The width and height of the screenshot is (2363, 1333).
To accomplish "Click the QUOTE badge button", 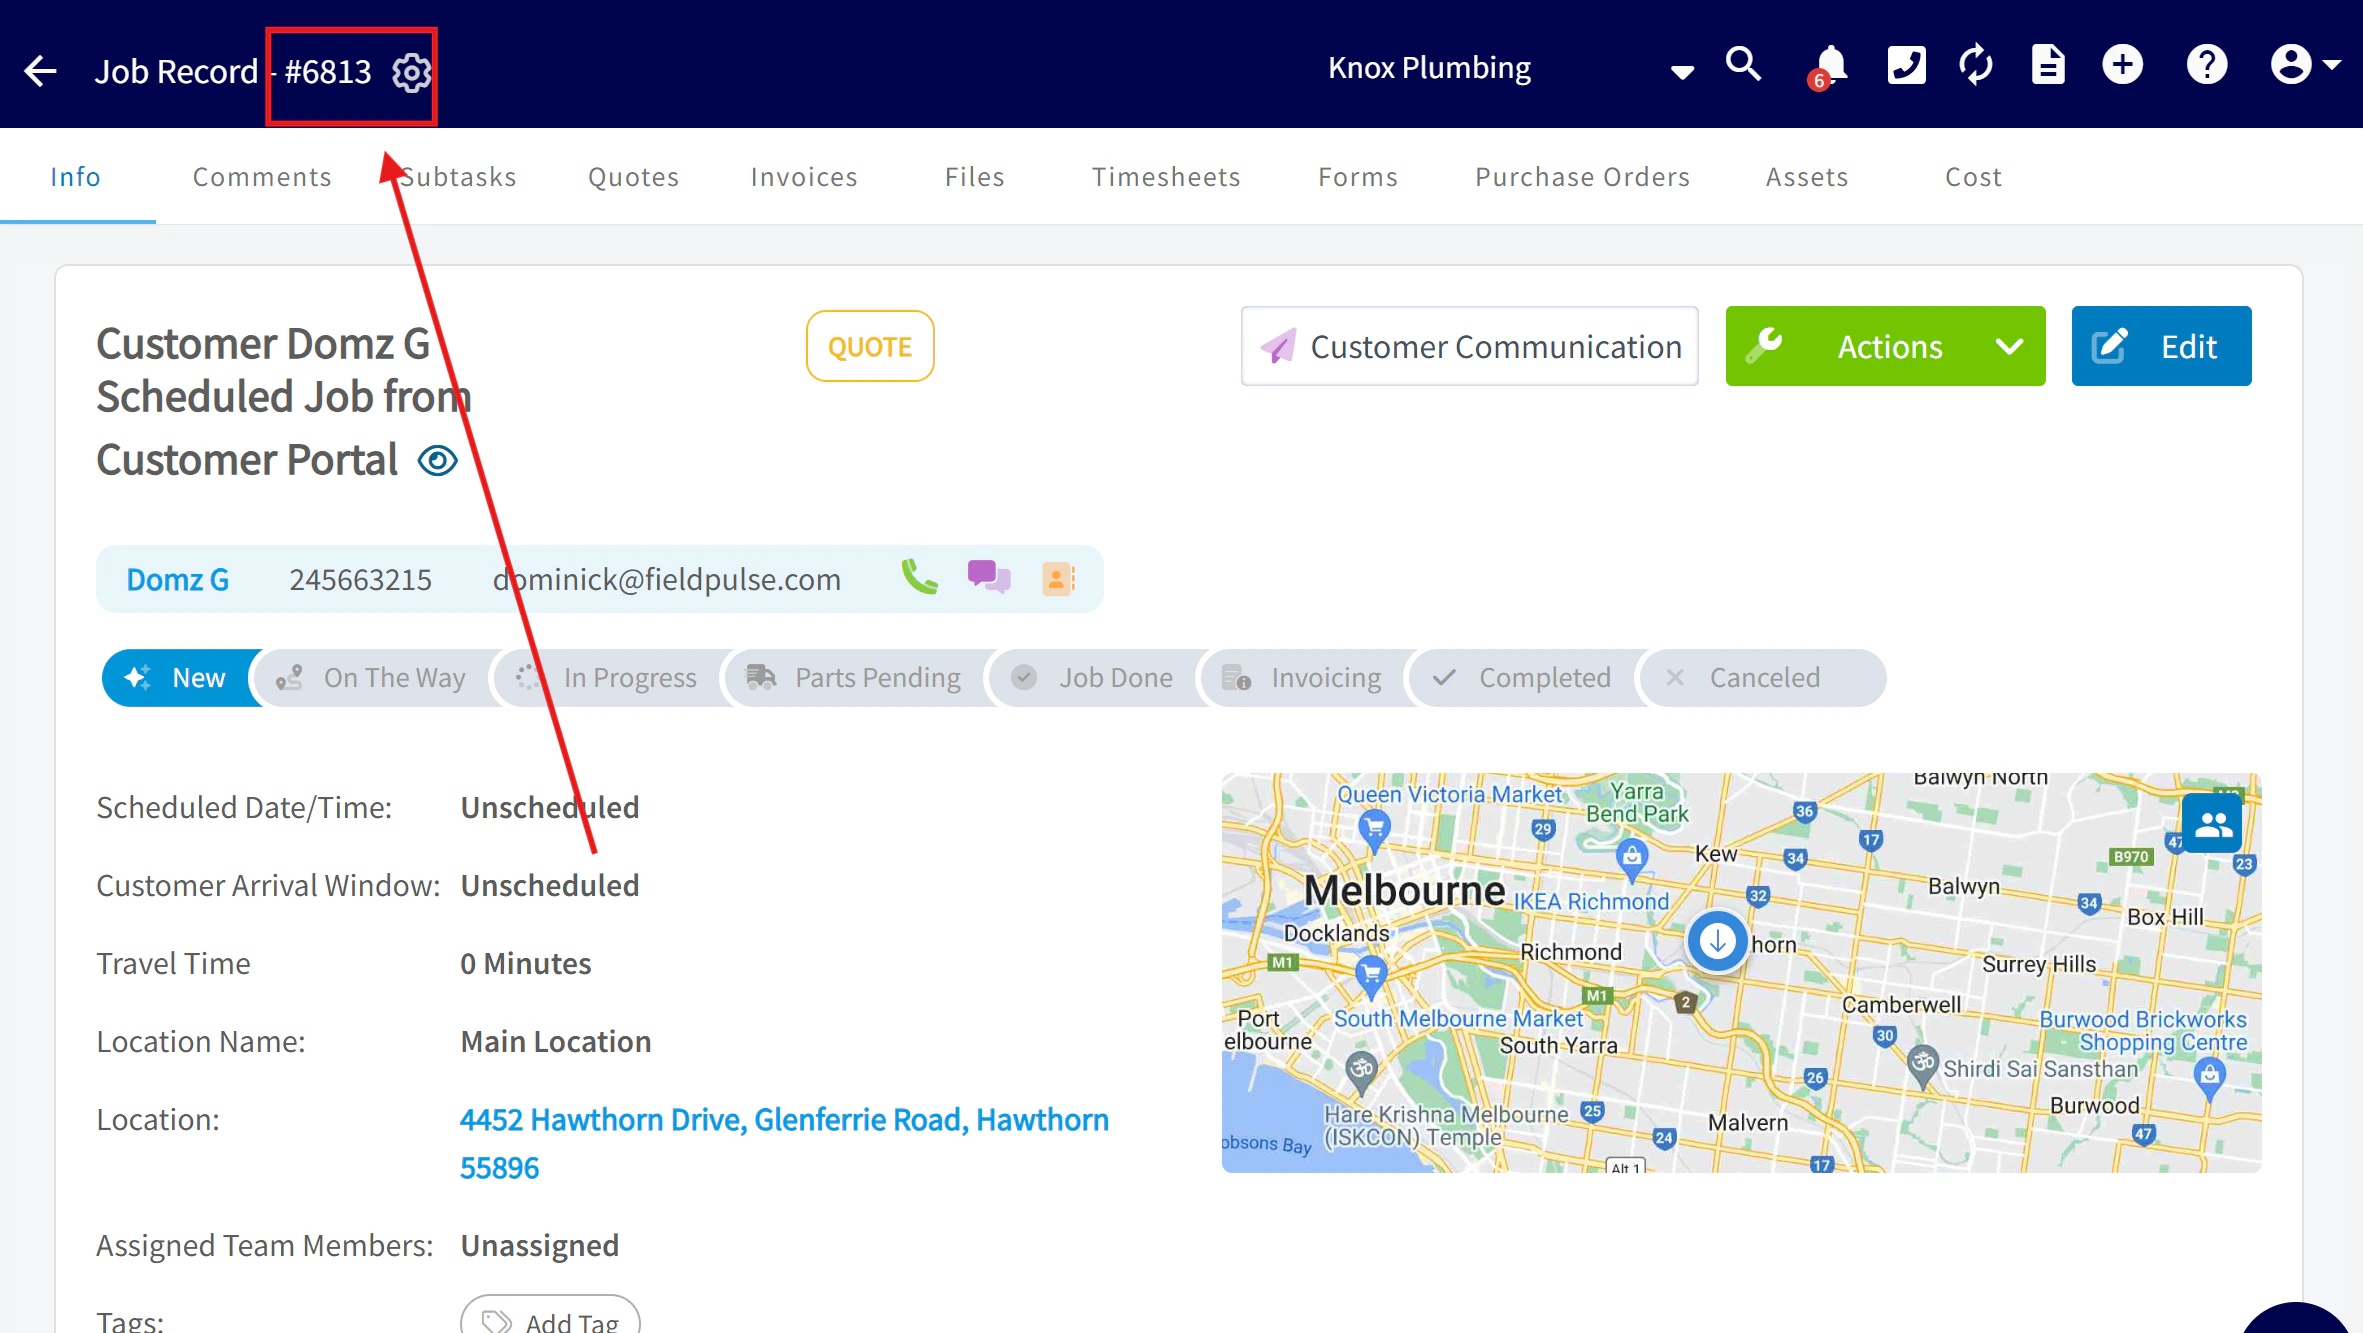I will click(870, 346).
